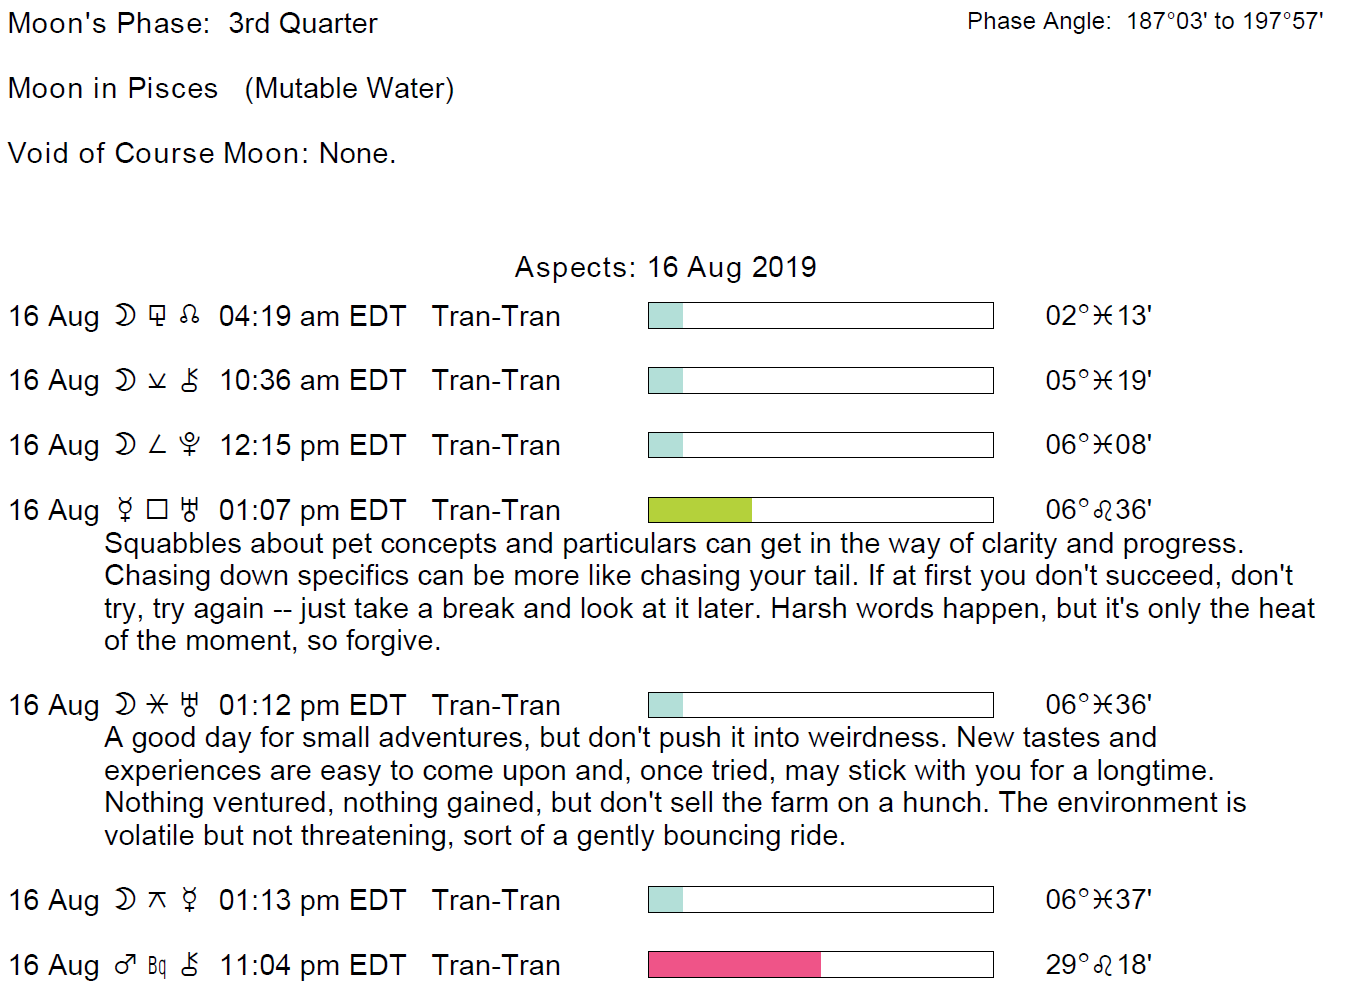This screenshot has height=991, width=1356.
Task: Click the teal strength bar in the 12:15 pm row
Action: [666, 445]
